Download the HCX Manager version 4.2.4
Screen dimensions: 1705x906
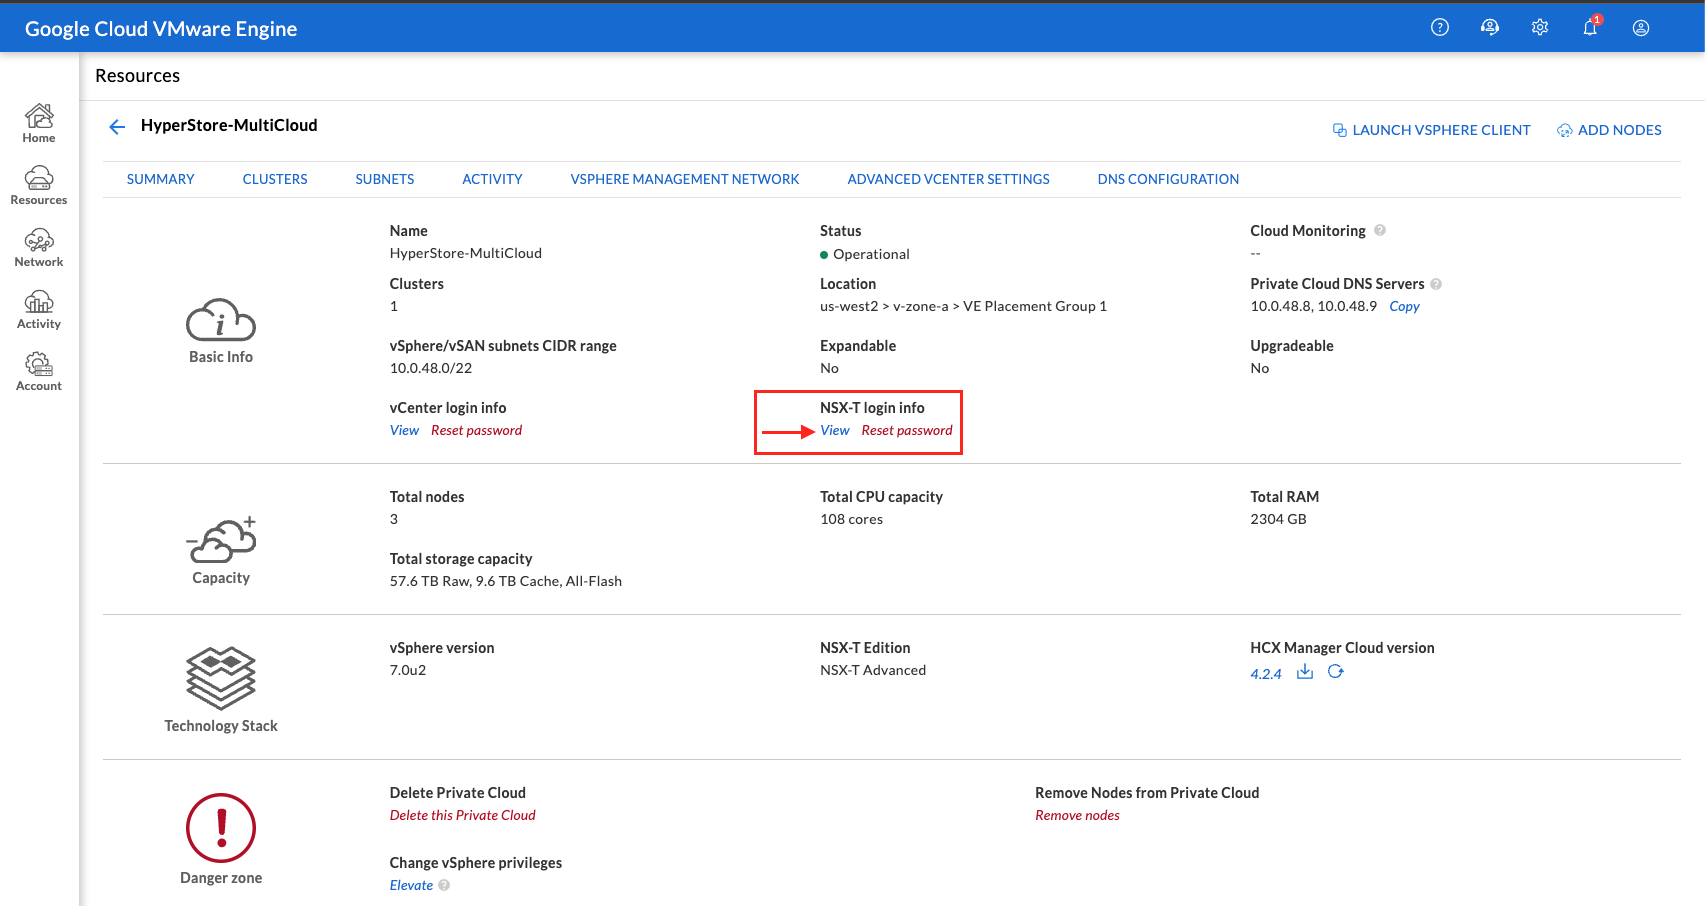1305,672
